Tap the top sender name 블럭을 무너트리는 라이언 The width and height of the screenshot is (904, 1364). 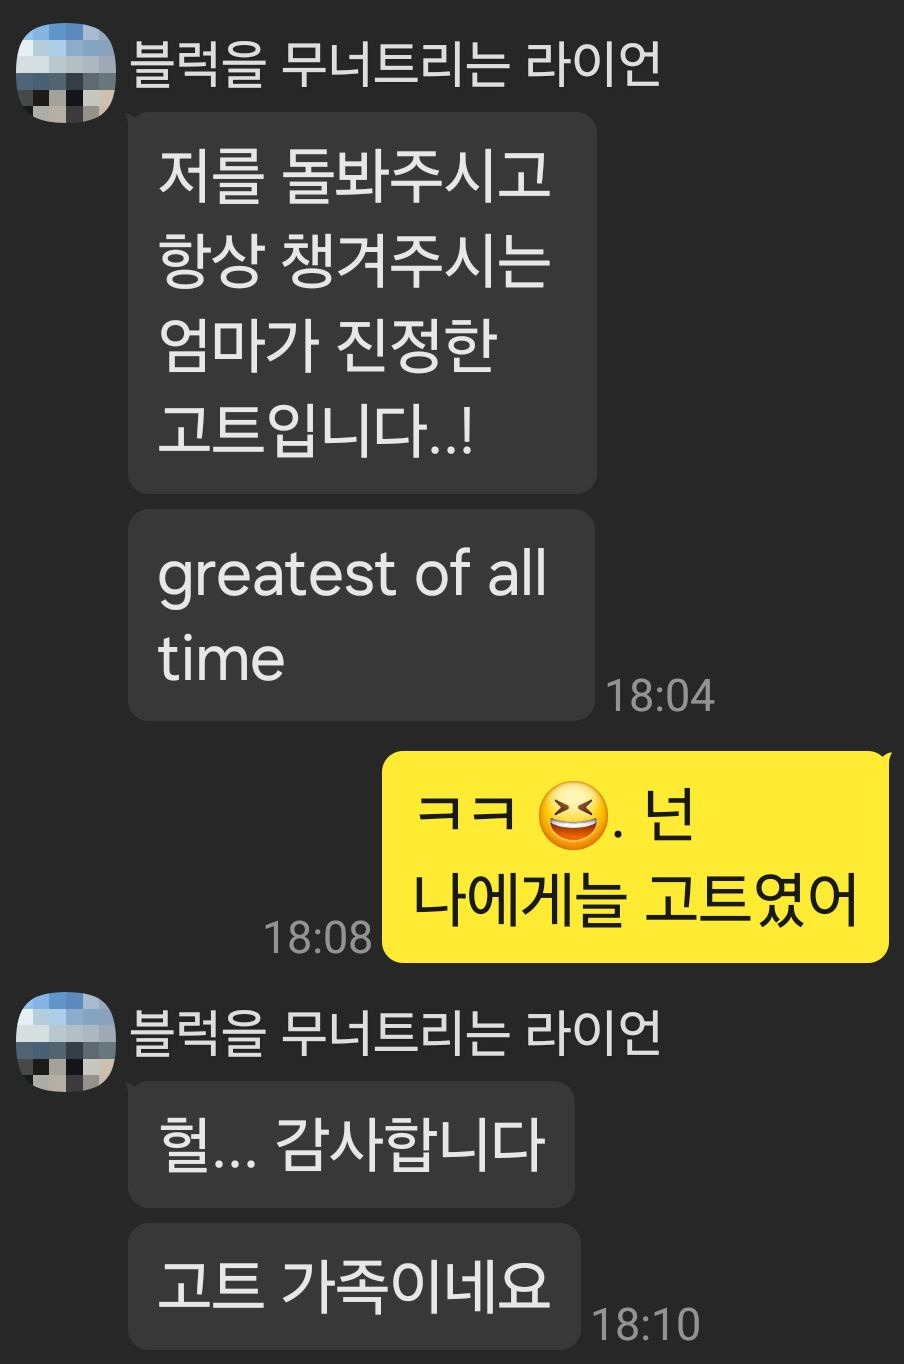396,63
